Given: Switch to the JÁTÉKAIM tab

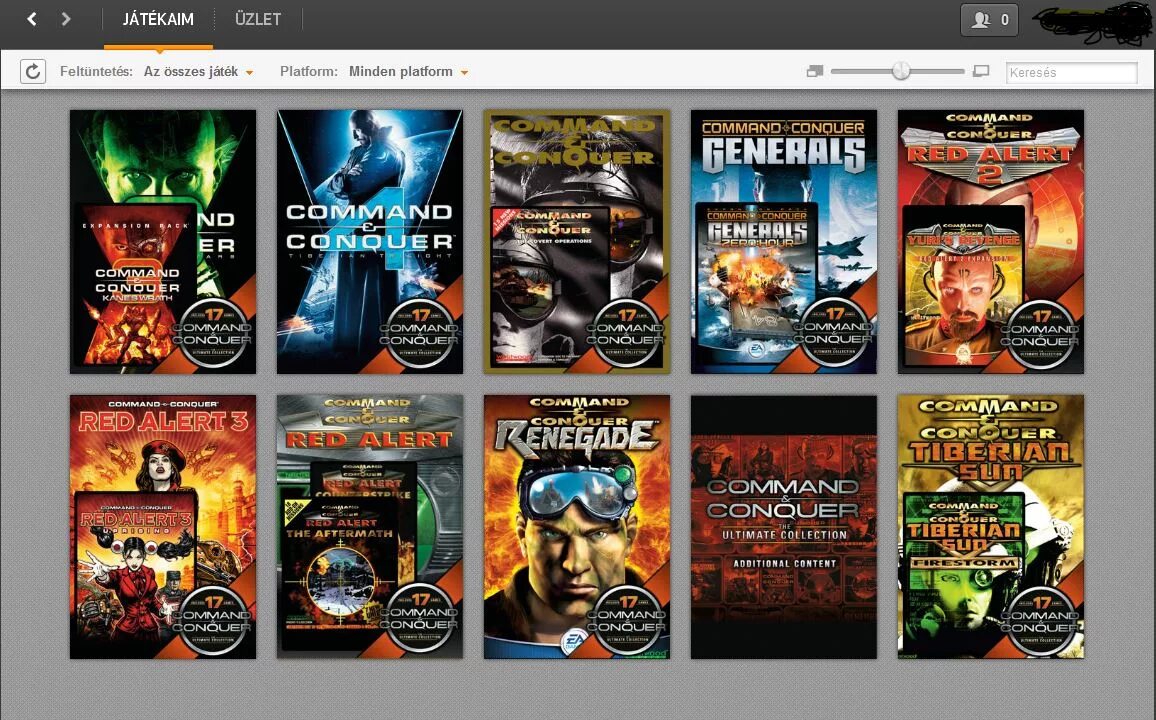Looking at the screenshot, I should [x=159, y=19].
